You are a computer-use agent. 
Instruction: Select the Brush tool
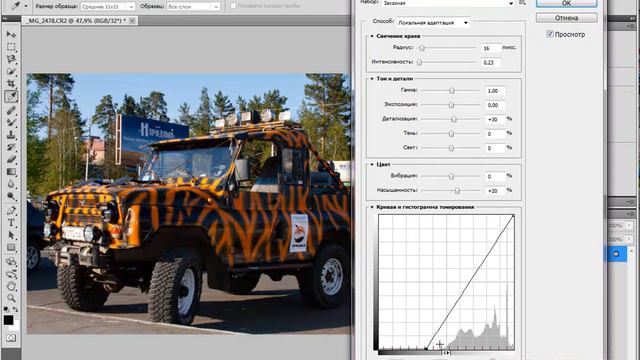coord(11,122)
